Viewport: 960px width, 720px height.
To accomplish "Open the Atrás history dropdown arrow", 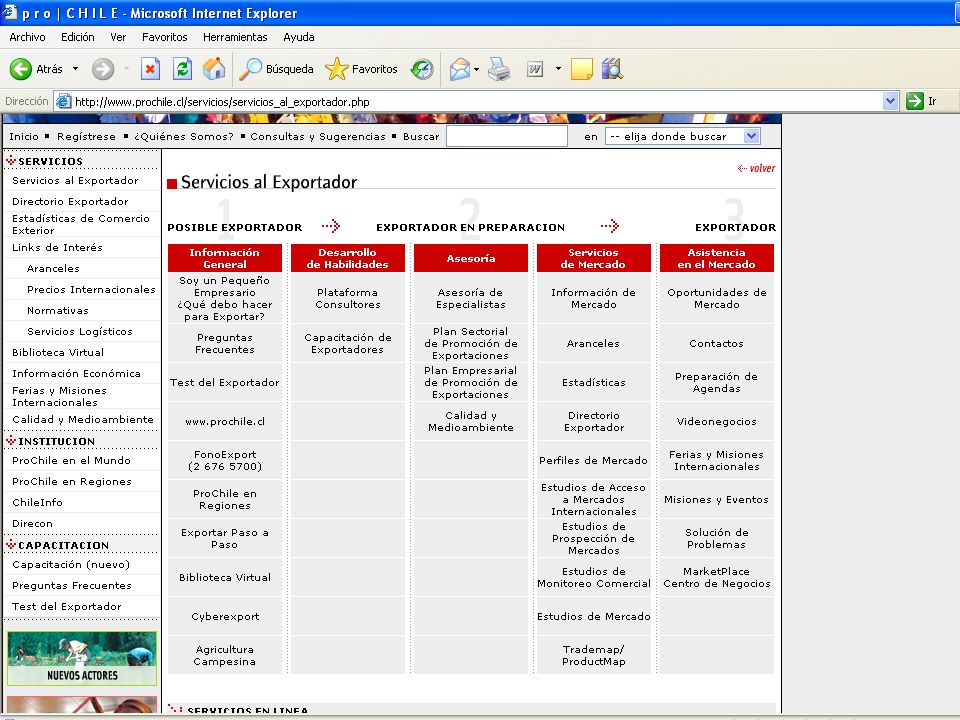I will pos(75,69).
